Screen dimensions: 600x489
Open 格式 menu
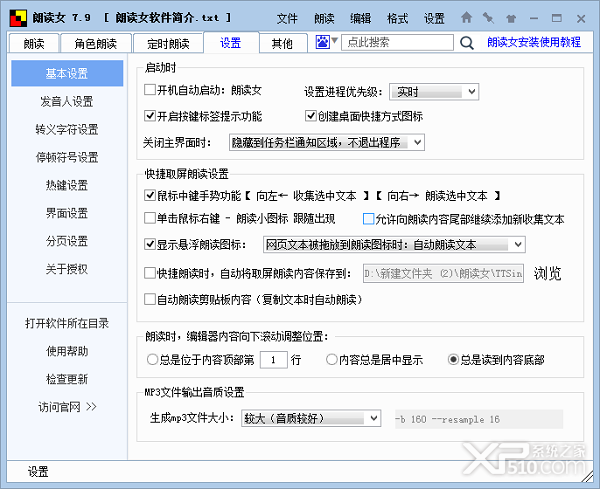click(397, 18)
